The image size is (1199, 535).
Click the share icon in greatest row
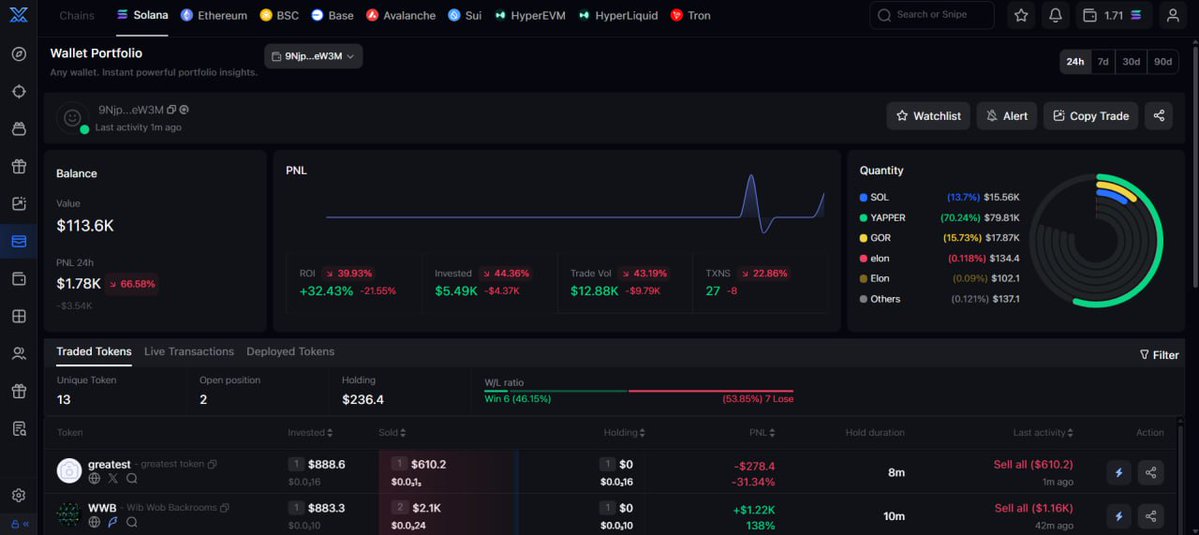pyautogui.click(x=1151, y=472)
